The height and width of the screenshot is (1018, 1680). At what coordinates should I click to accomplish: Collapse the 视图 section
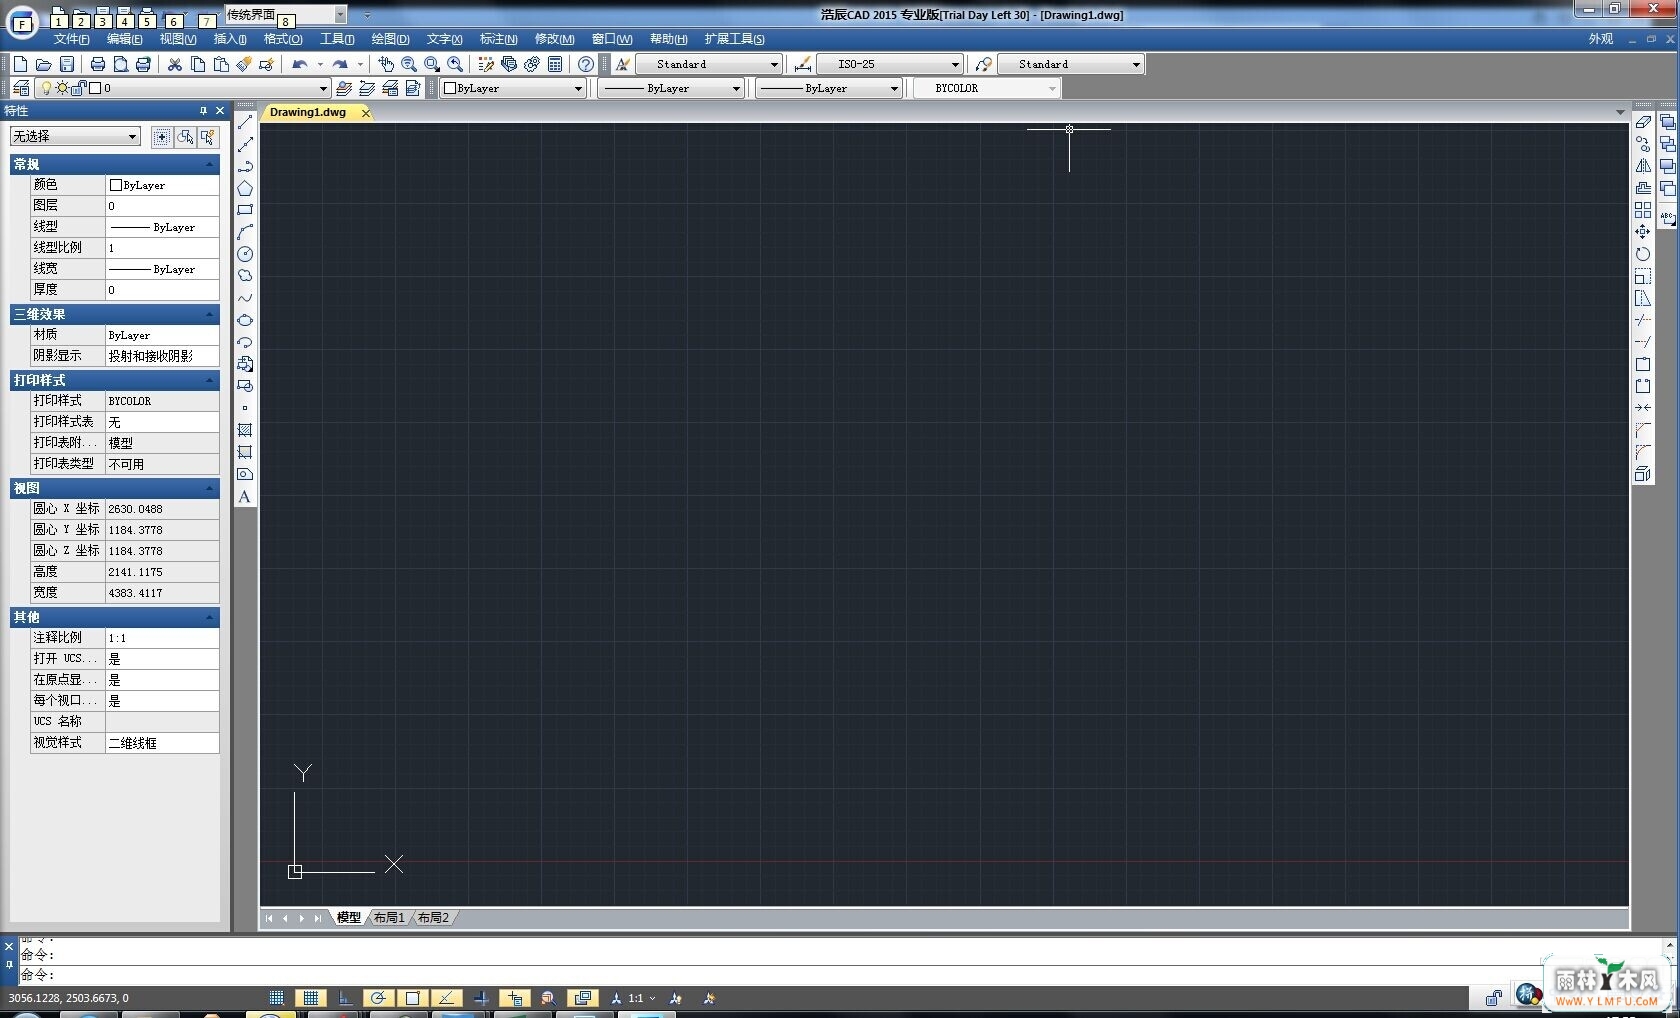[210, 488]
